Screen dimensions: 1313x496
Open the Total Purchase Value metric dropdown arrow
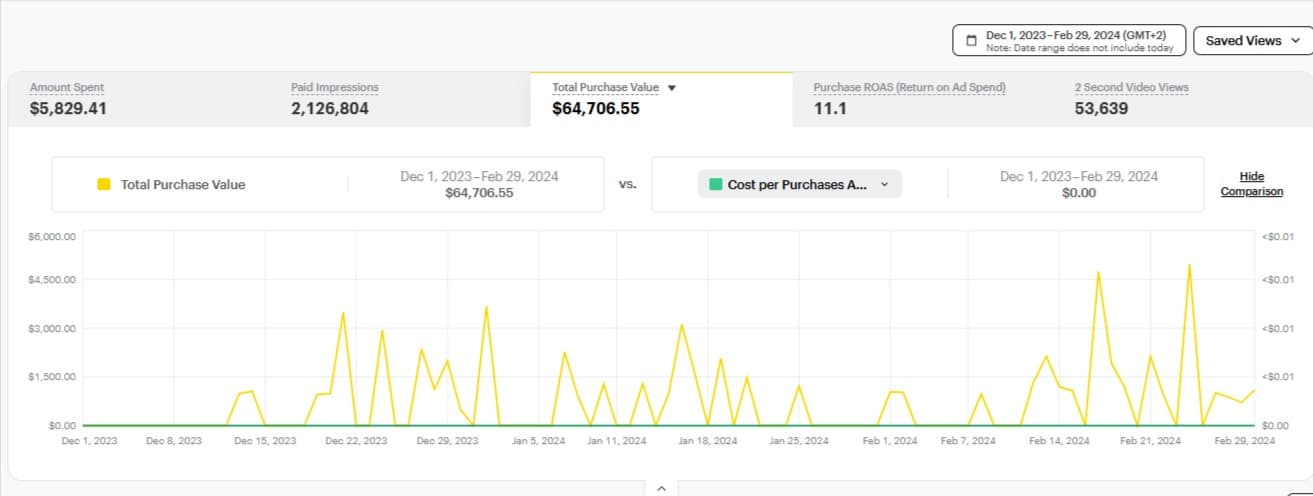tap(672, 88)
